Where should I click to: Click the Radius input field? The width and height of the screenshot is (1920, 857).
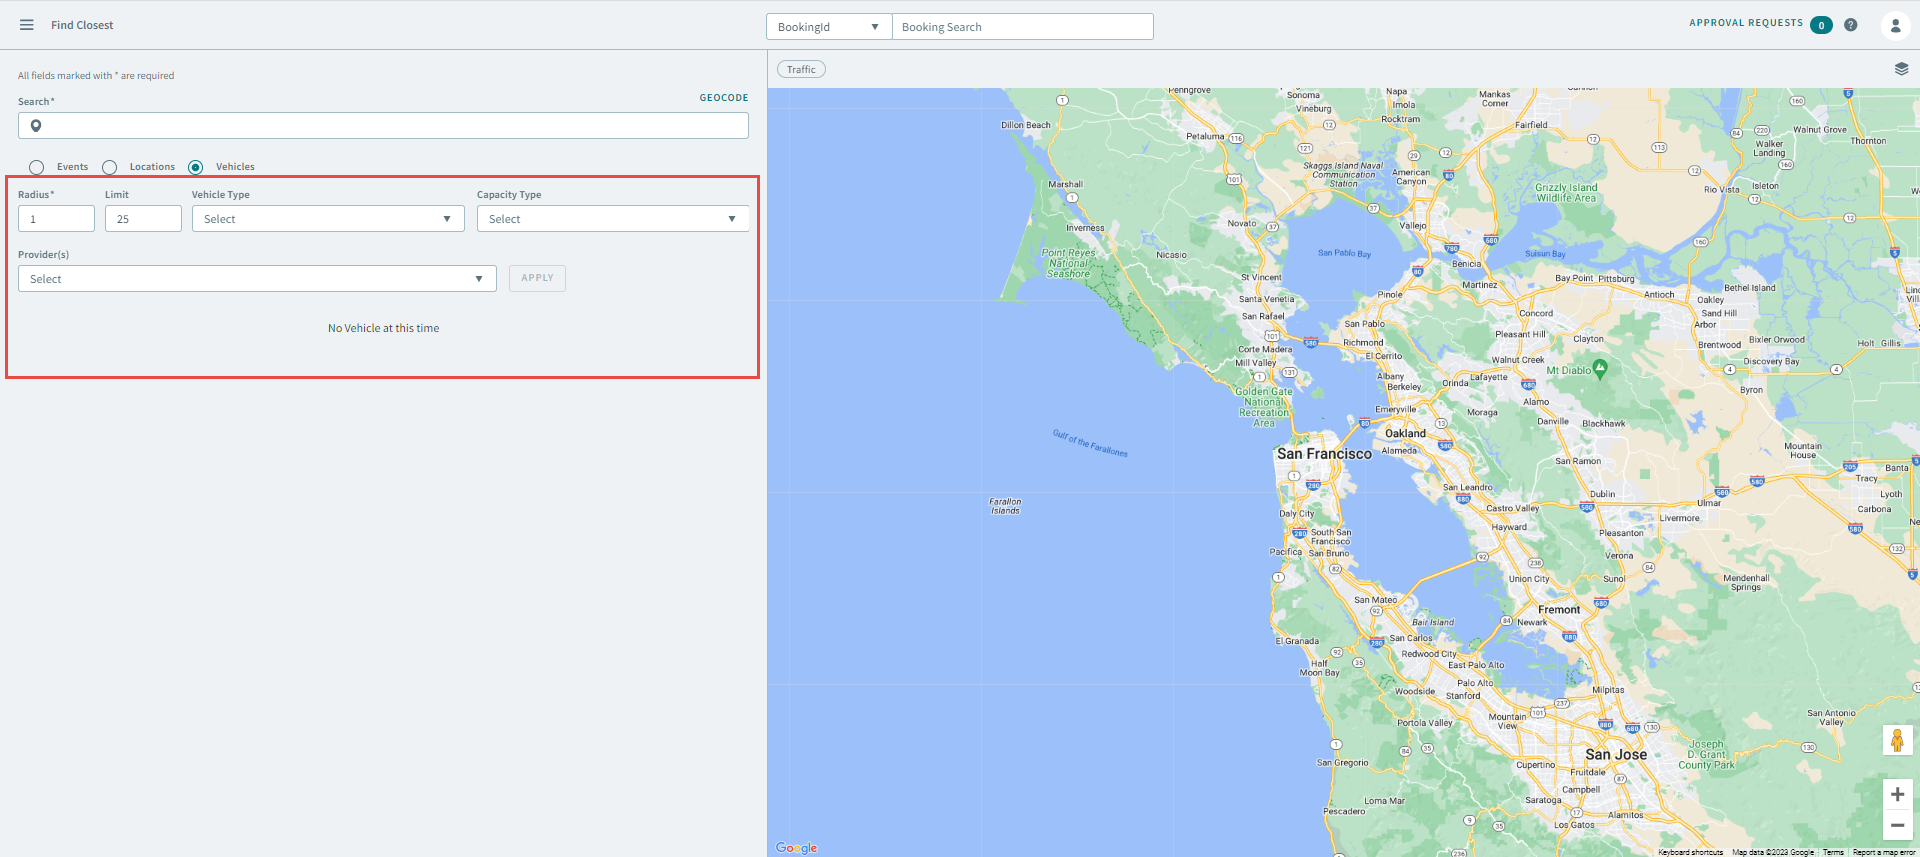coord(56,219)
